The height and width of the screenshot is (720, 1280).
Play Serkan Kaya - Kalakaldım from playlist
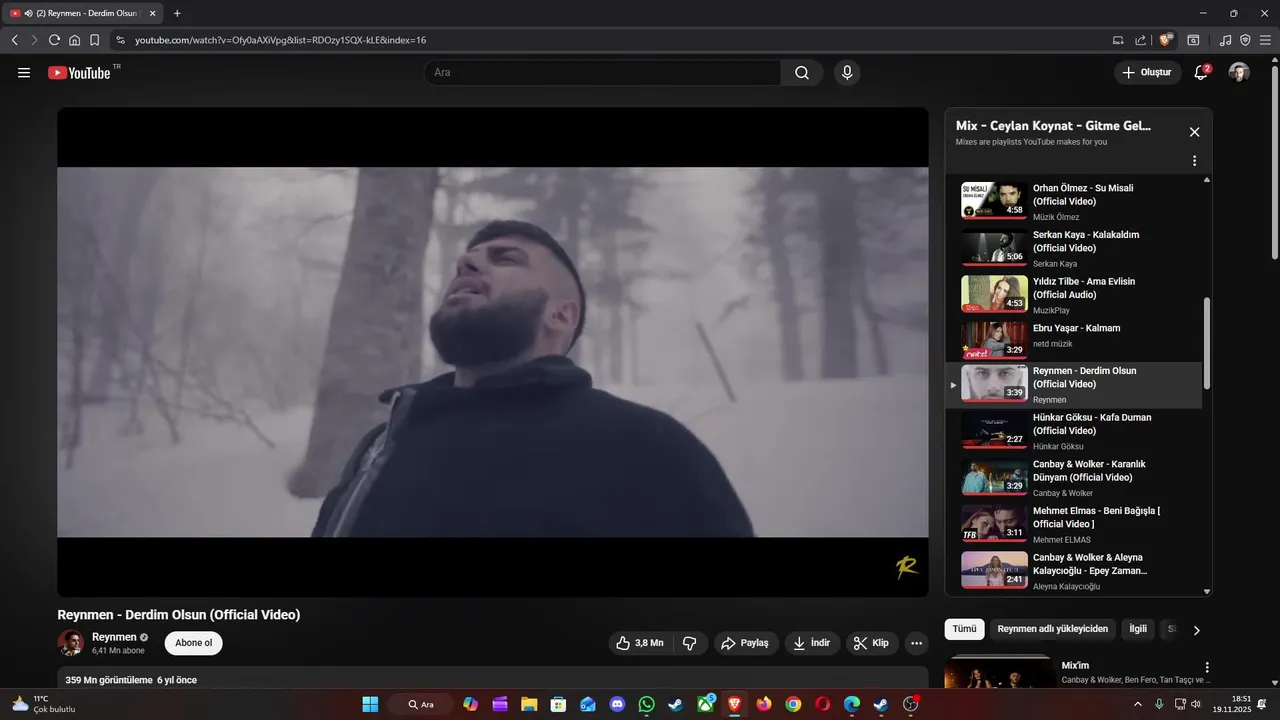pyautogui.click(x=1075, y=248)
